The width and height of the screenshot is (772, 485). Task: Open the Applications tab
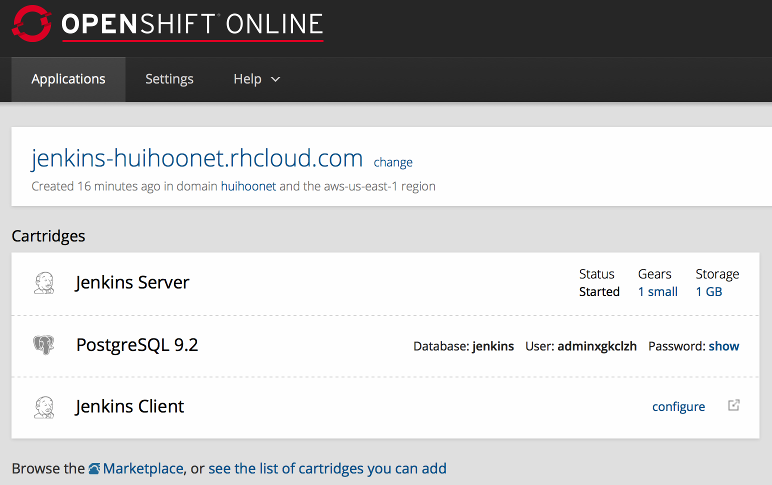tap(68, 79)
